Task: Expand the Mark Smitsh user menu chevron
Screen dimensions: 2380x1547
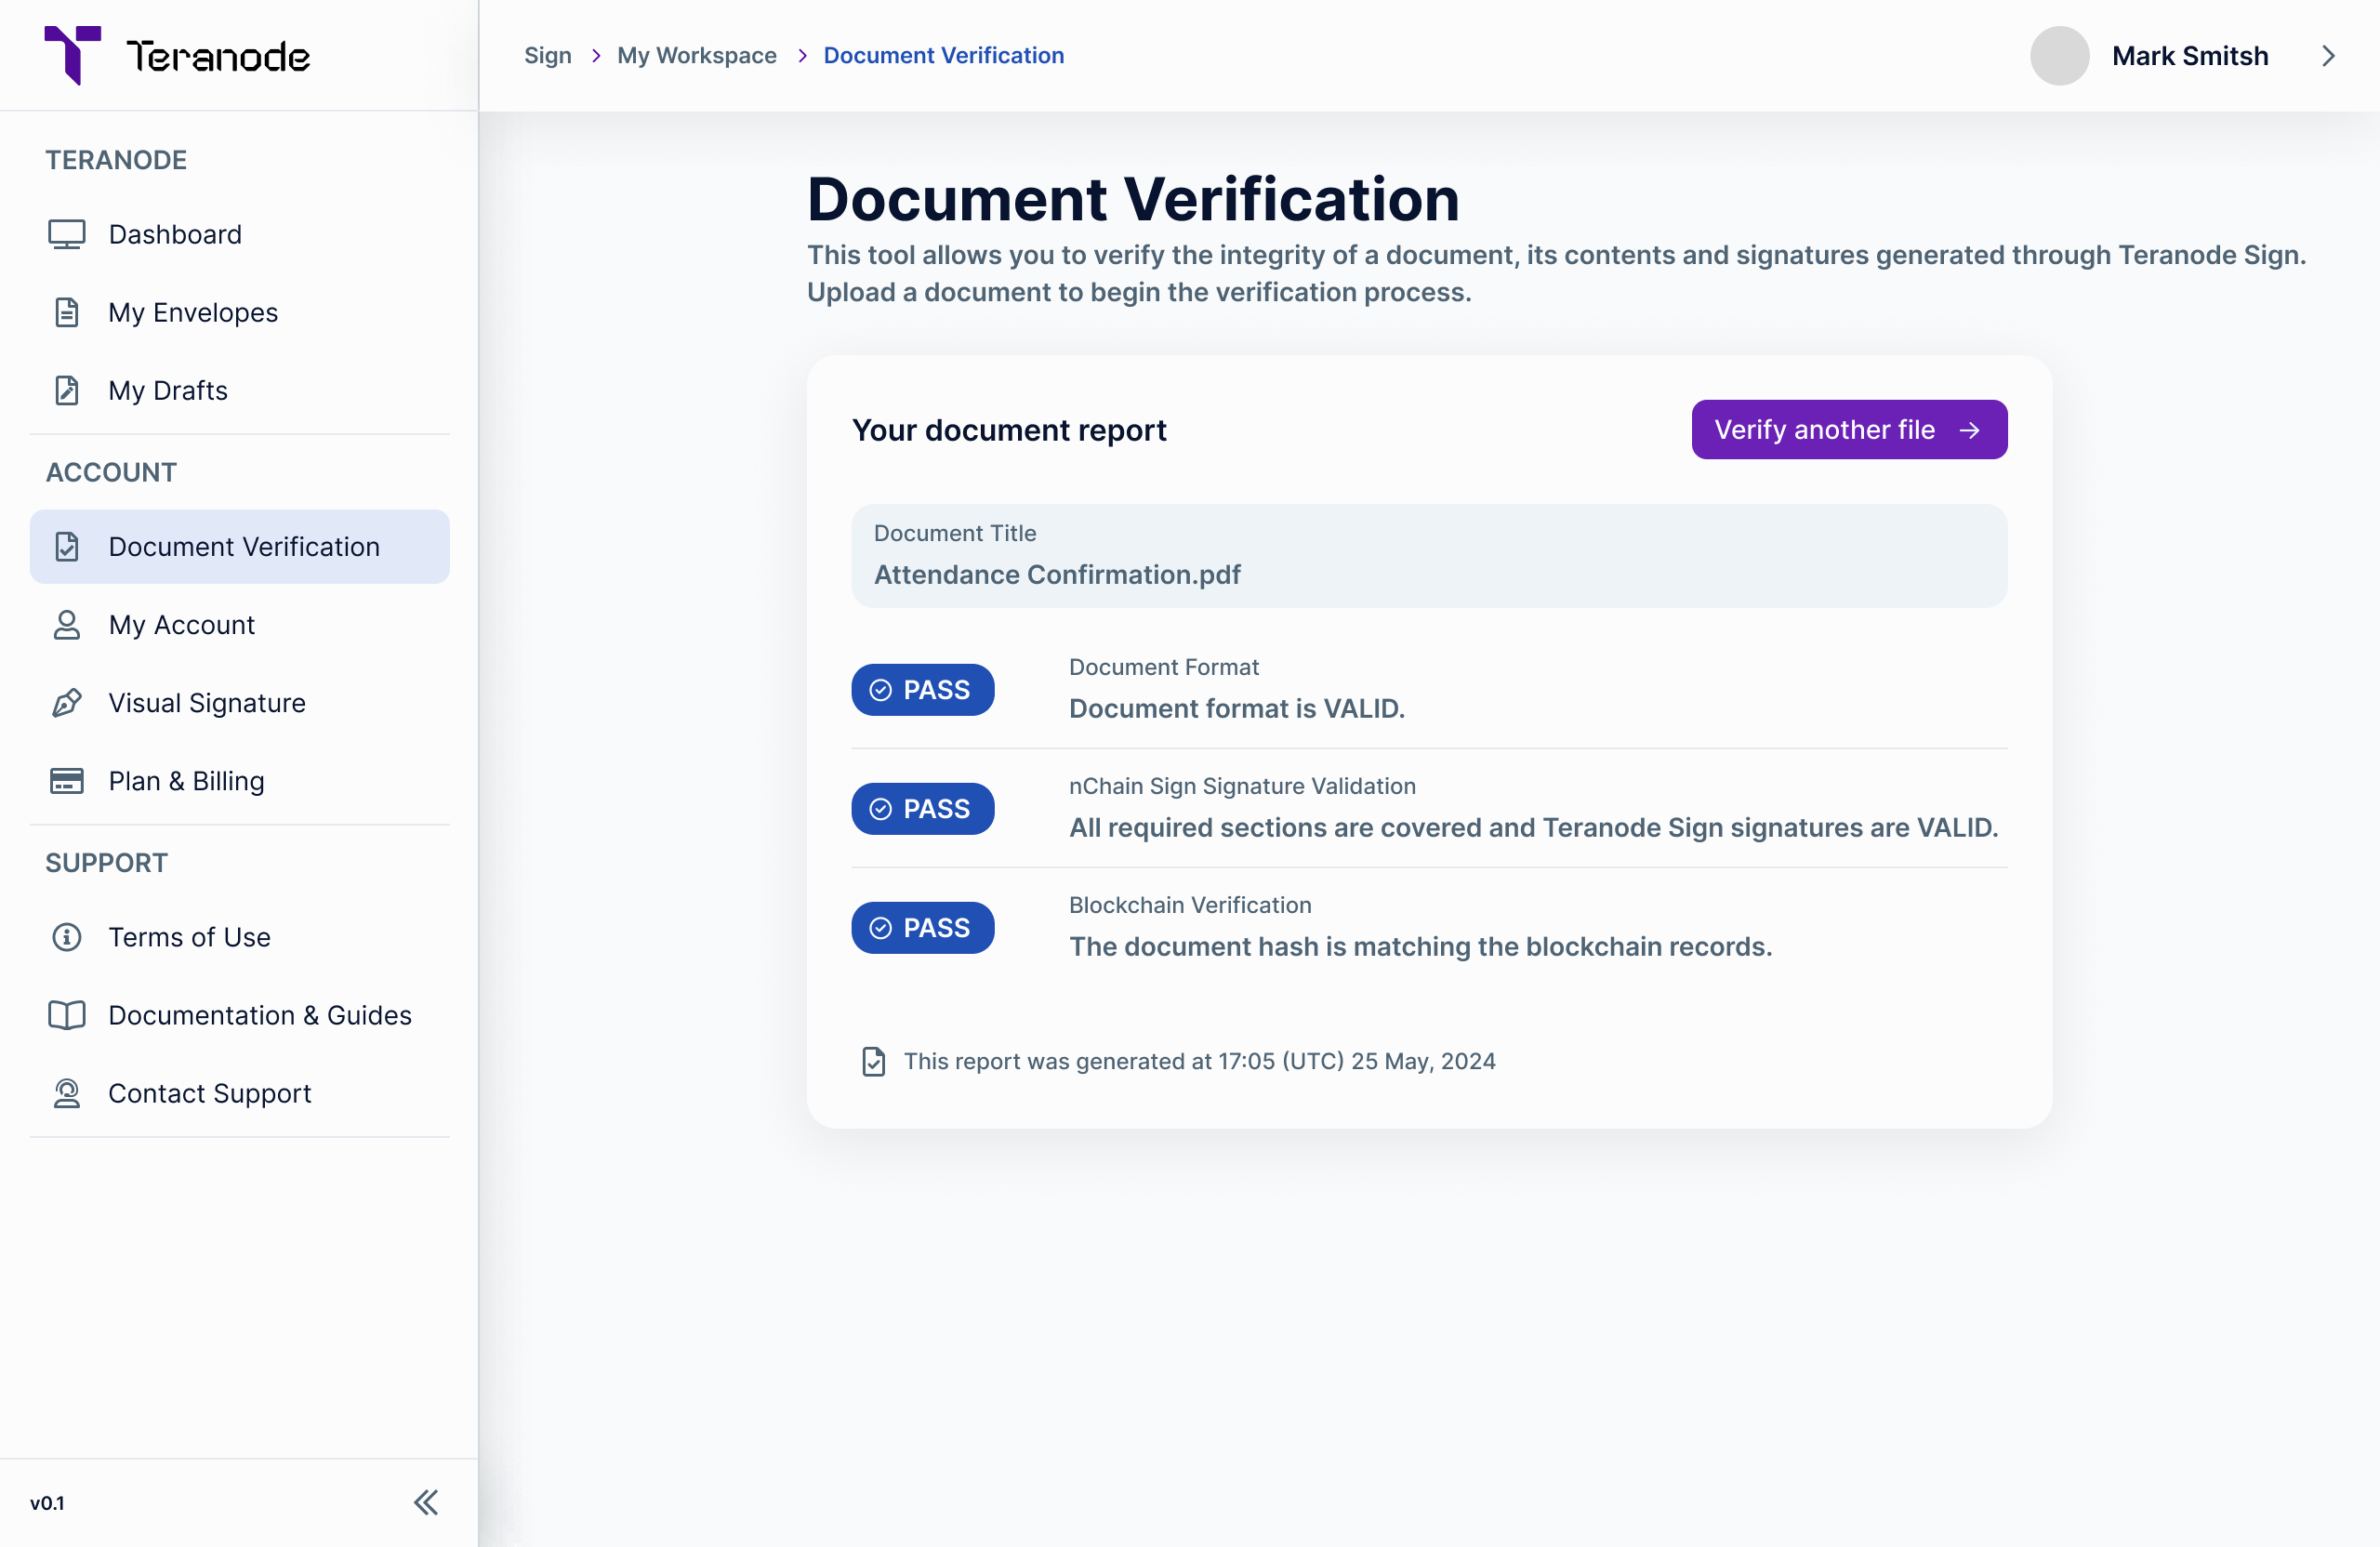Action: click(2328, 56)
